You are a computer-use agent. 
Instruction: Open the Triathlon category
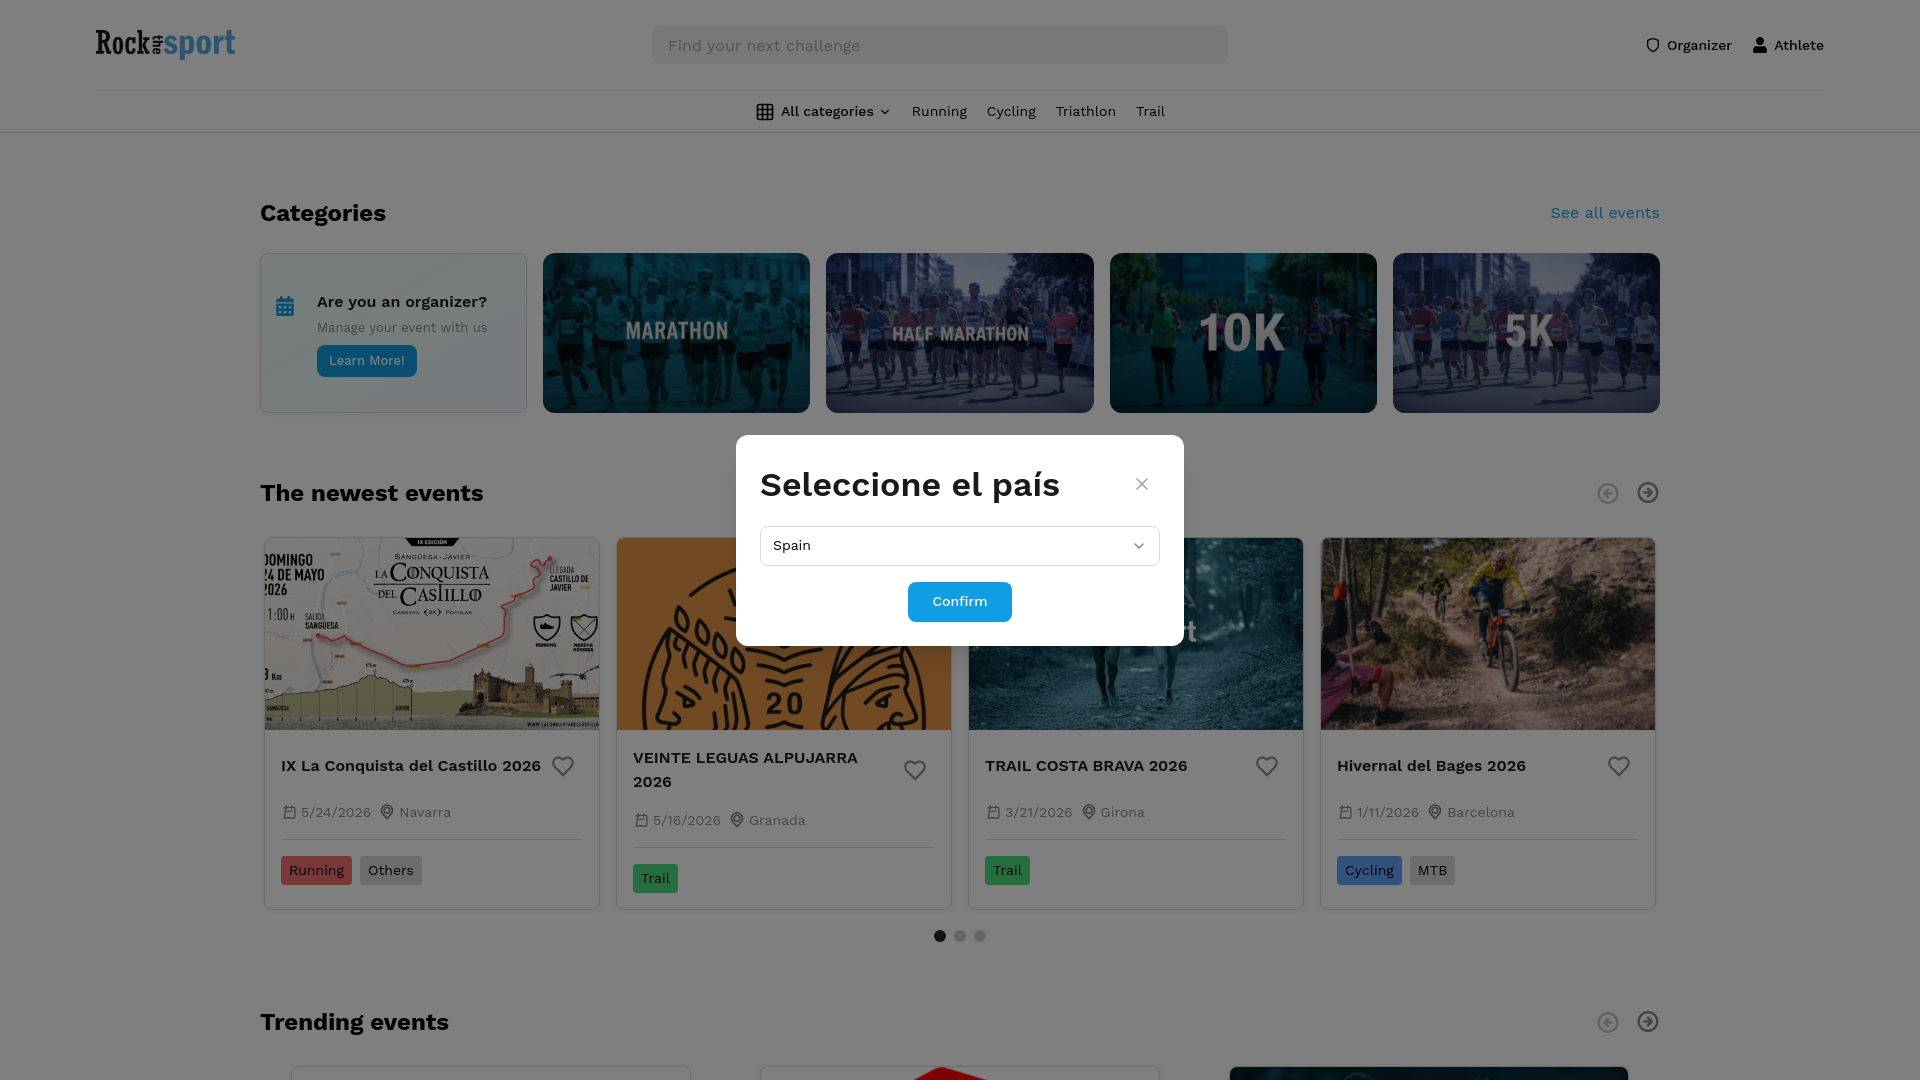pos(1085,112)
